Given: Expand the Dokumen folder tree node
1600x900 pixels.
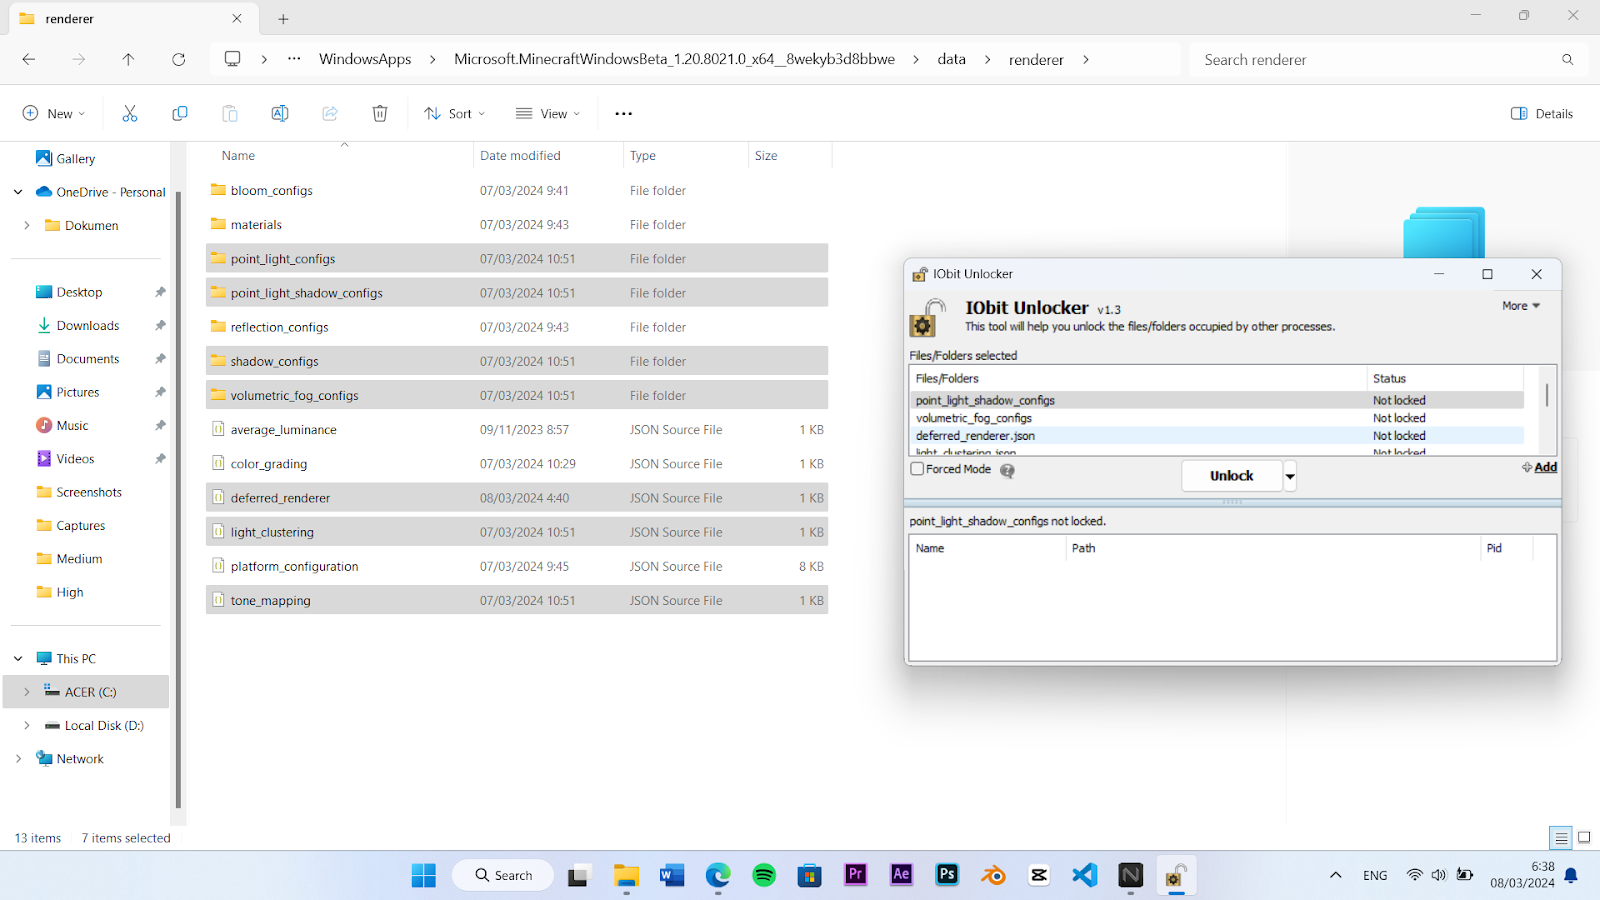Looking at the screenshot, I should tap(27, 226).
